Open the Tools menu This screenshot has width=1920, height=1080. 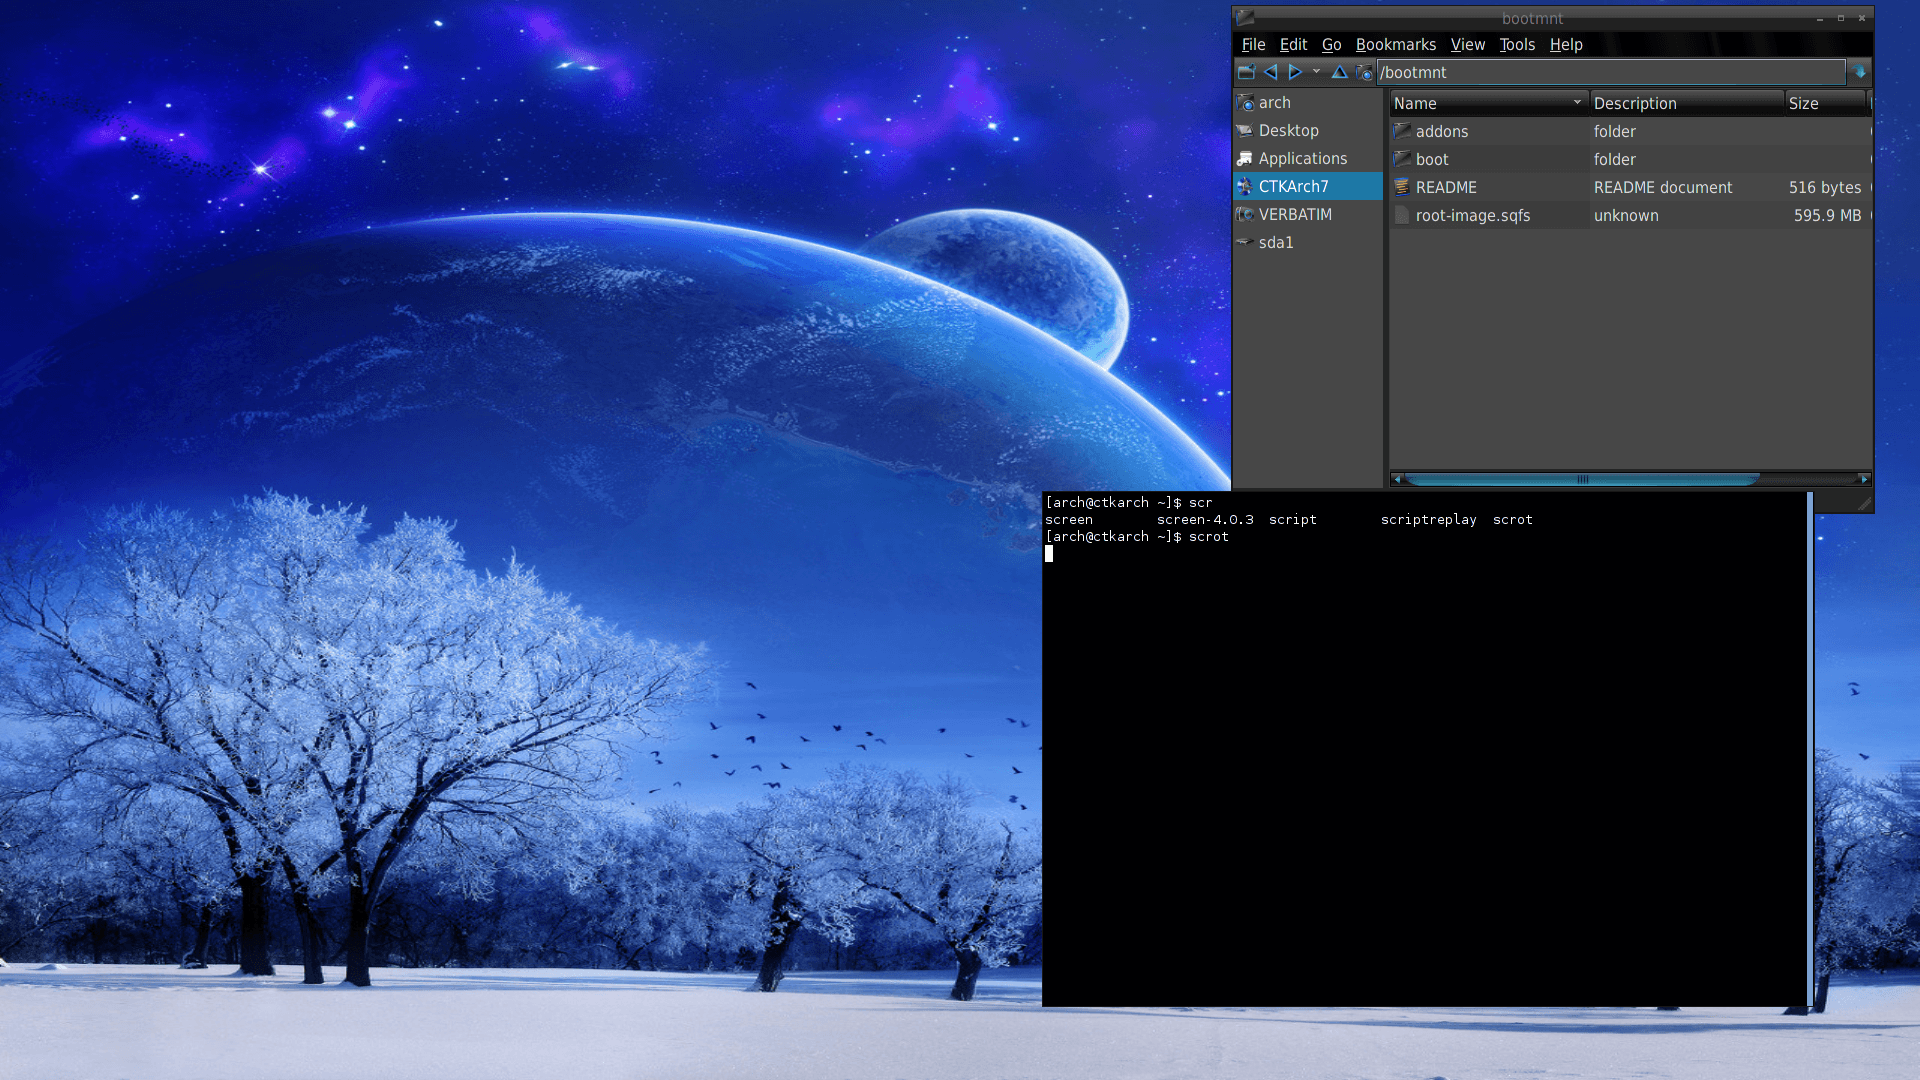point(1516,44)
